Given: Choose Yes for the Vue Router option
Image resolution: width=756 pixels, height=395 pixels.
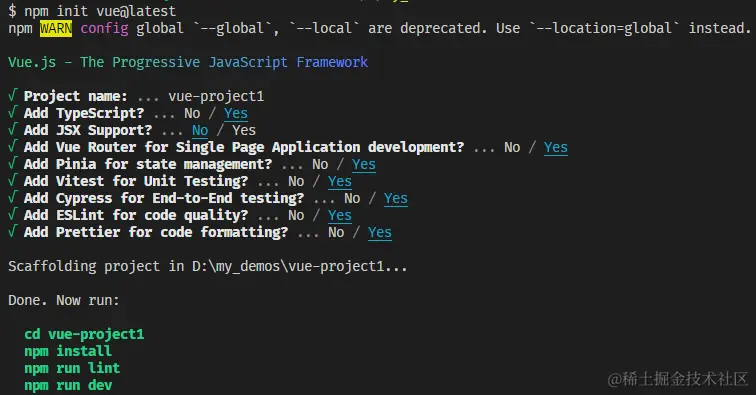Looking at the screenshot, I should coord(556,148).
